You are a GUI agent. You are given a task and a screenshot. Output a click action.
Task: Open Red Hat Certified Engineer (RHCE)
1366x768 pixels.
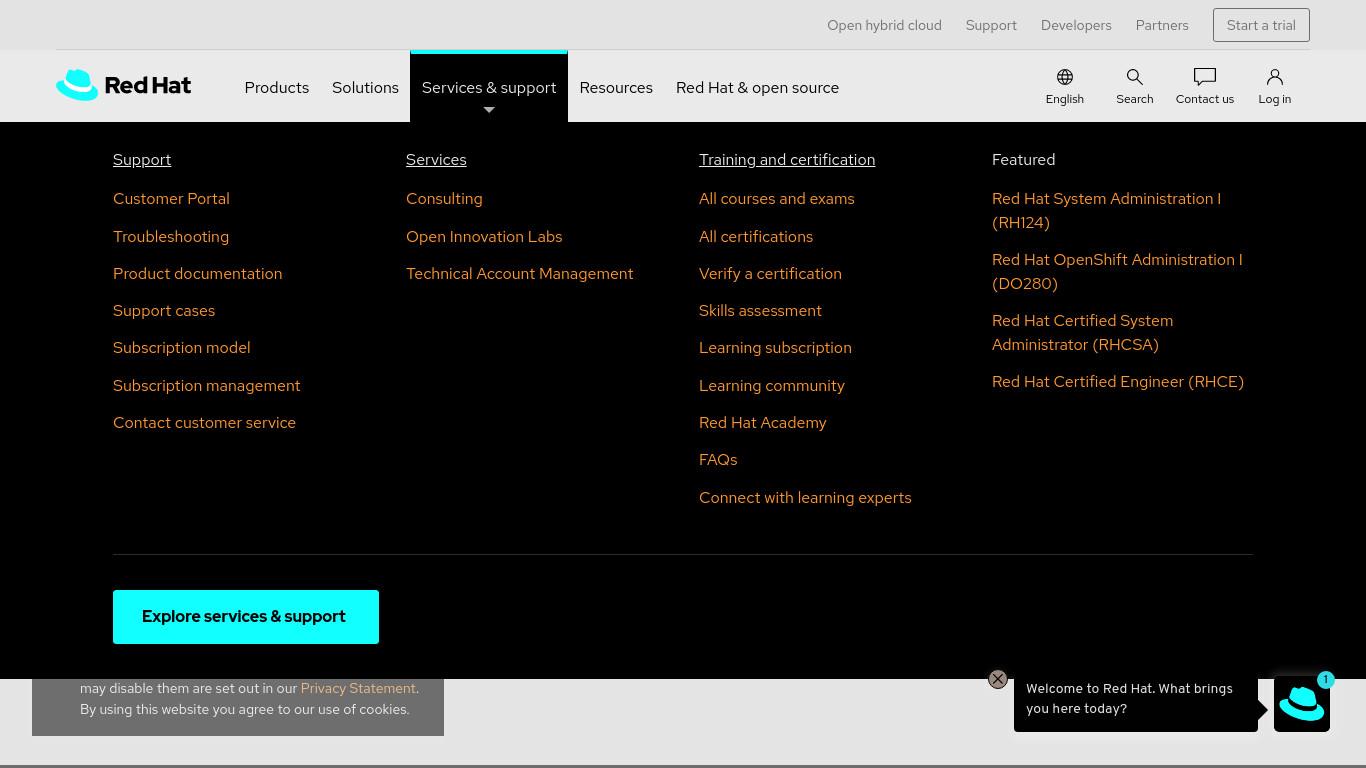pyautogui.click(x=1118, y=382)
